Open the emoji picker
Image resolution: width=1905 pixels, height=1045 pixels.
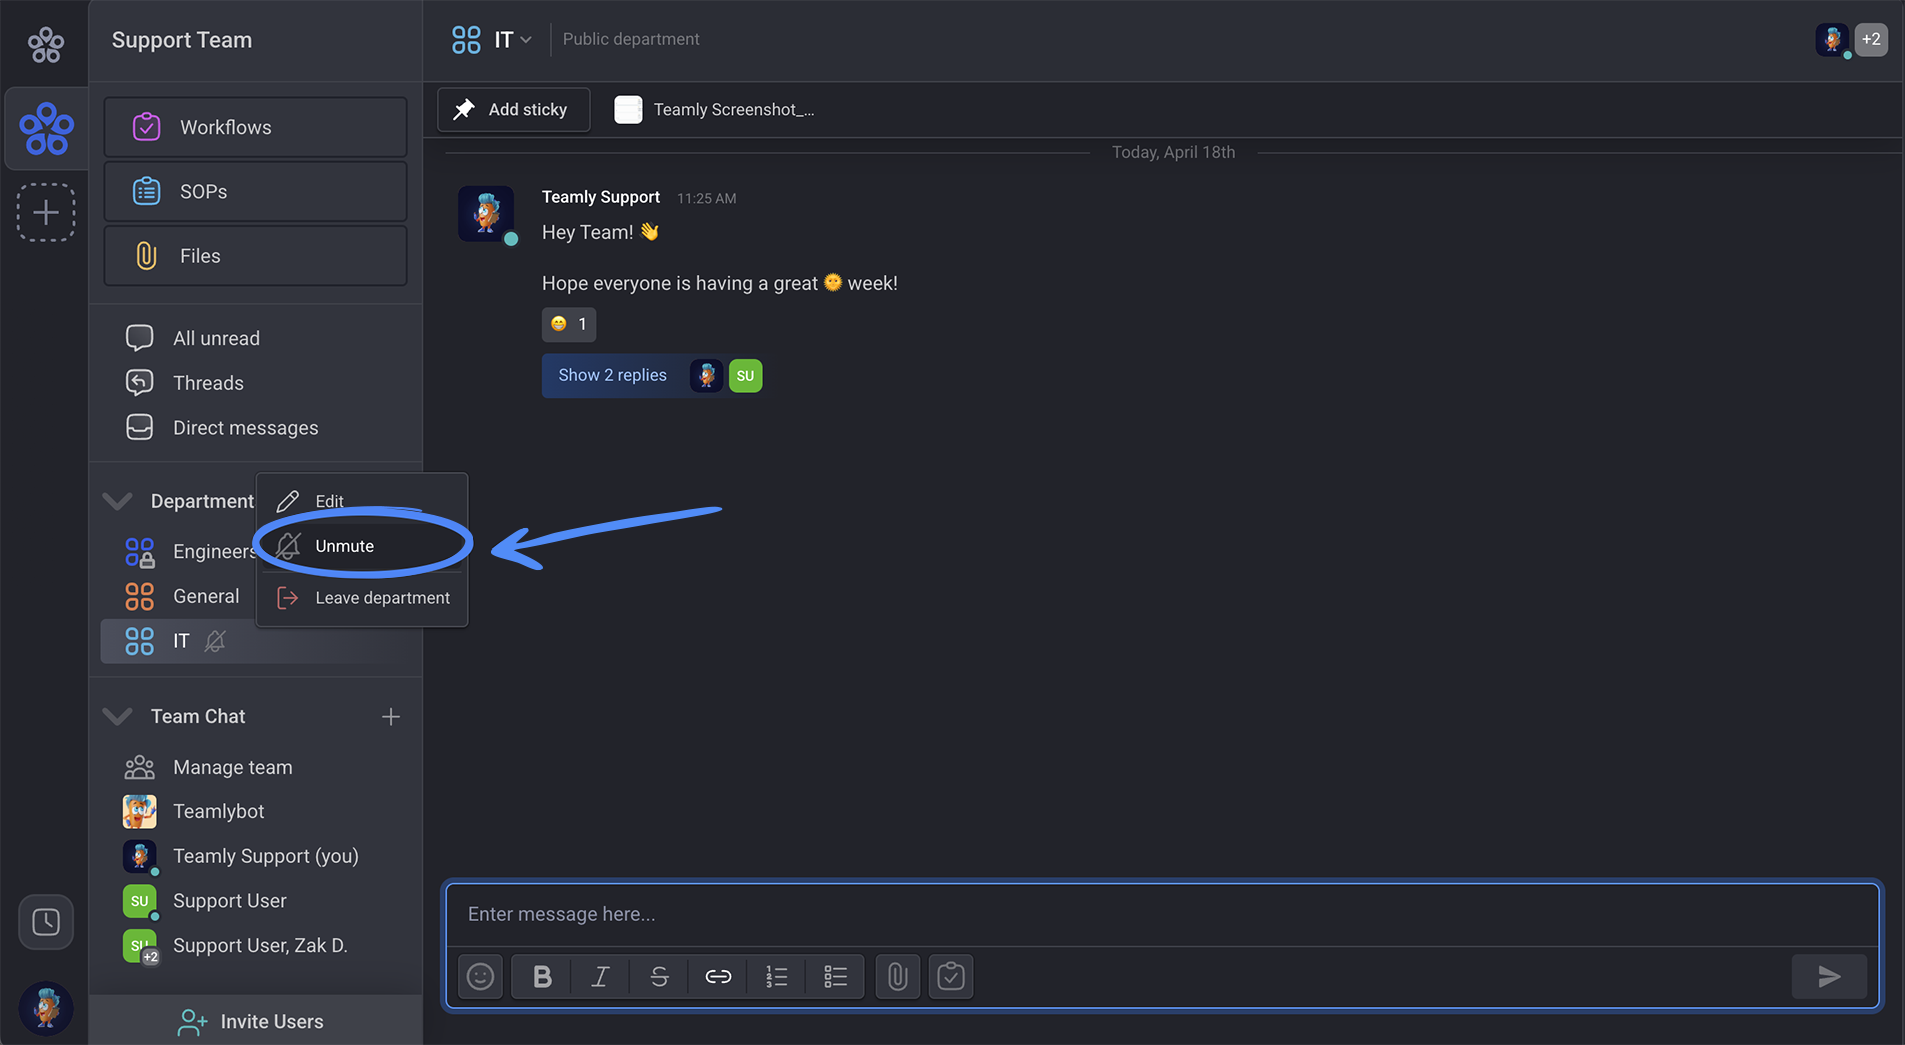480,976
